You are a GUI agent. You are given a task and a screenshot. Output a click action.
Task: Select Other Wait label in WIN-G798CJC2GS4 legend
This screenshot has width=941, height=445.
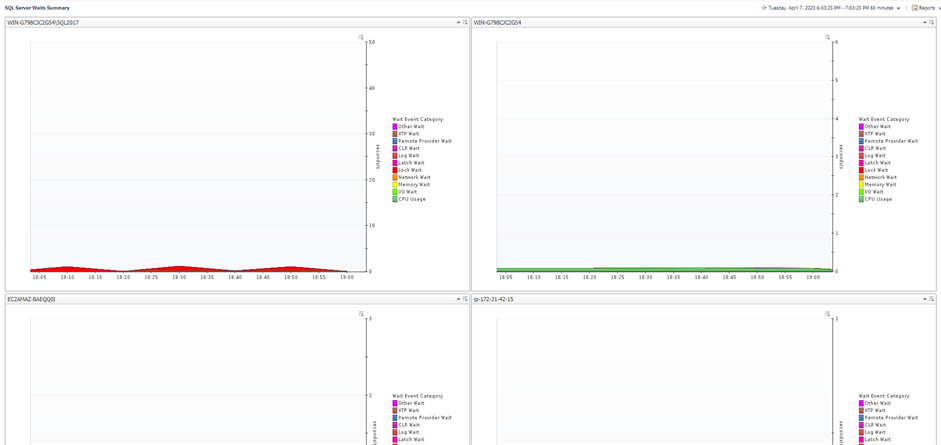point(877,127)
